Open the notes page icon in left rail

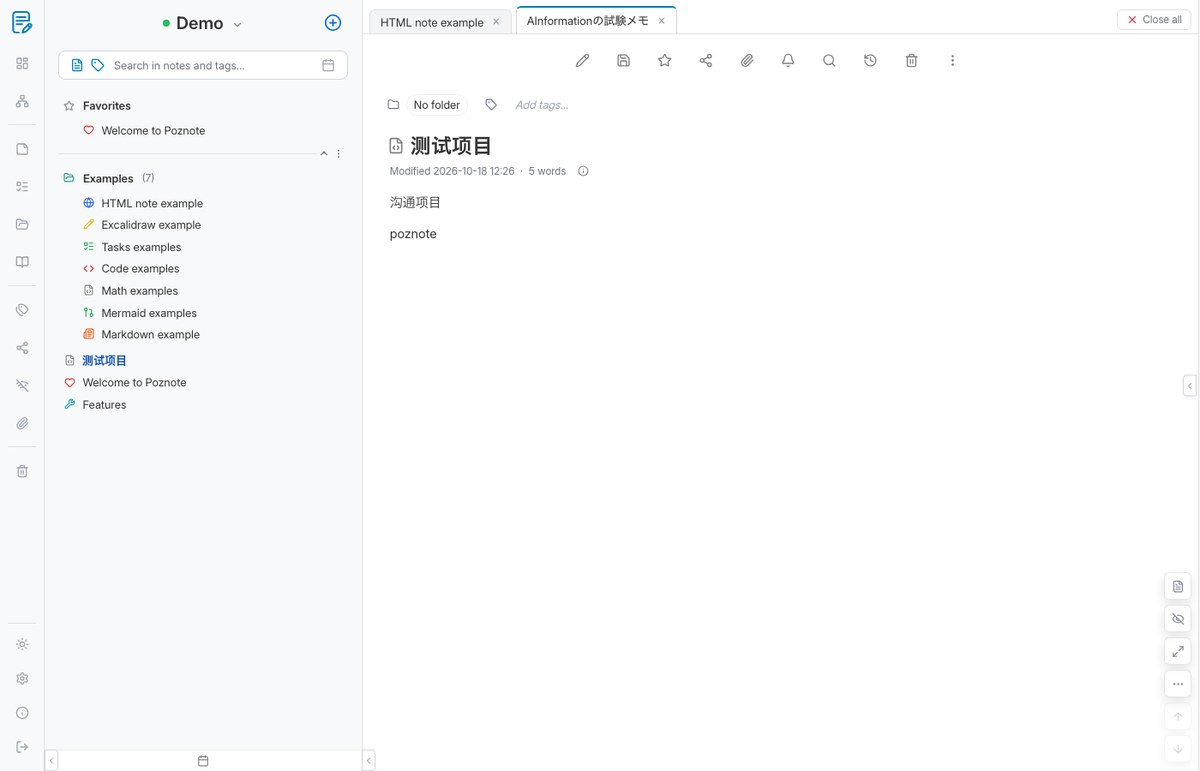[x=22, y=149]
